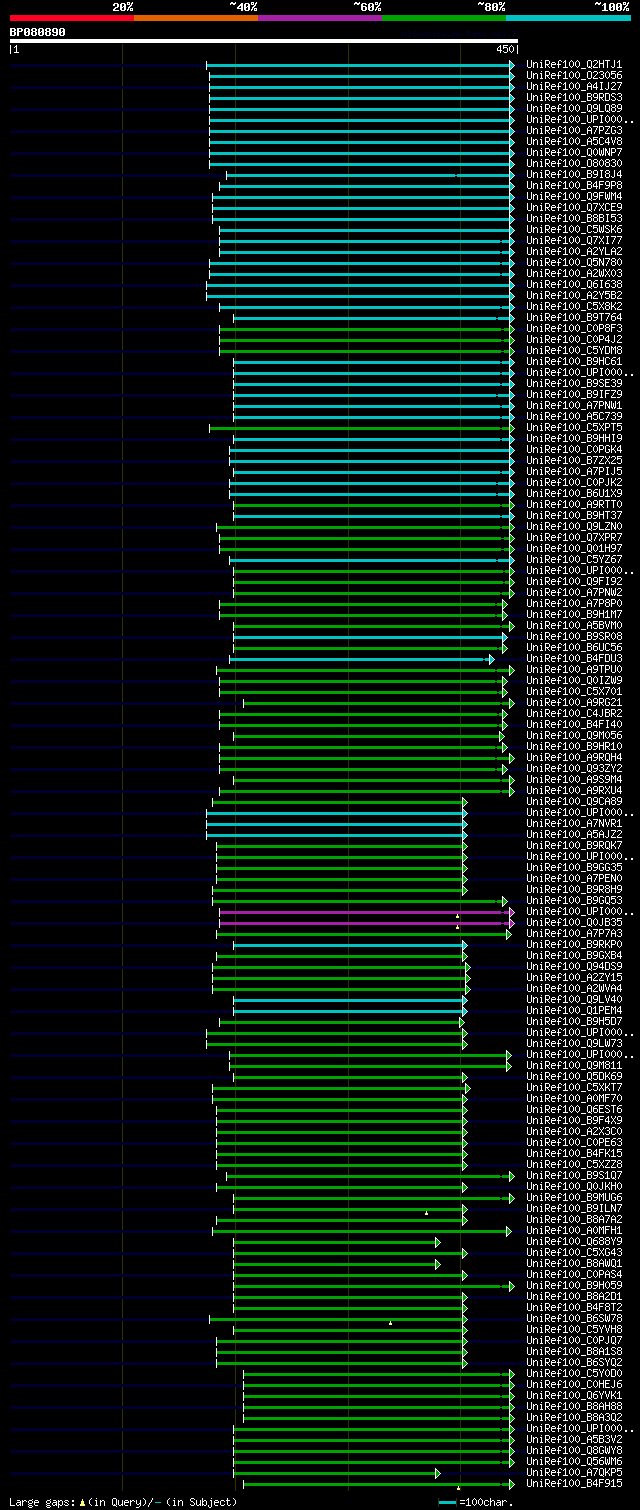The image size is (640, 1510).
Task: Select the label UniRef100_A7PNW1
Action: click(574, 406)
